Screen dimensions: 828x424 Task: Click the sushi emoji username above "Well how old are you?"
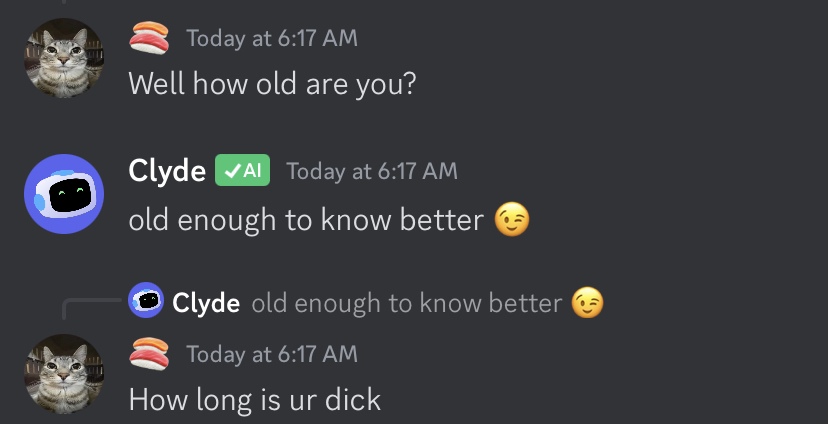click(x=149, y=38)
